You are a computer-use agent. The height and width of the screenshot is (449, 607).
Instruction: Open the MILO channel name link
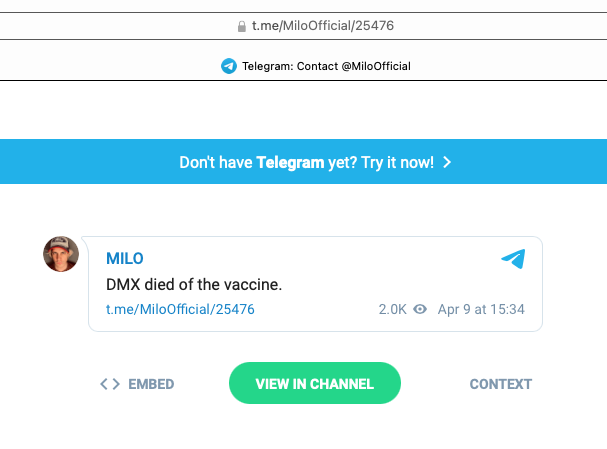click(x=126, y=259)
